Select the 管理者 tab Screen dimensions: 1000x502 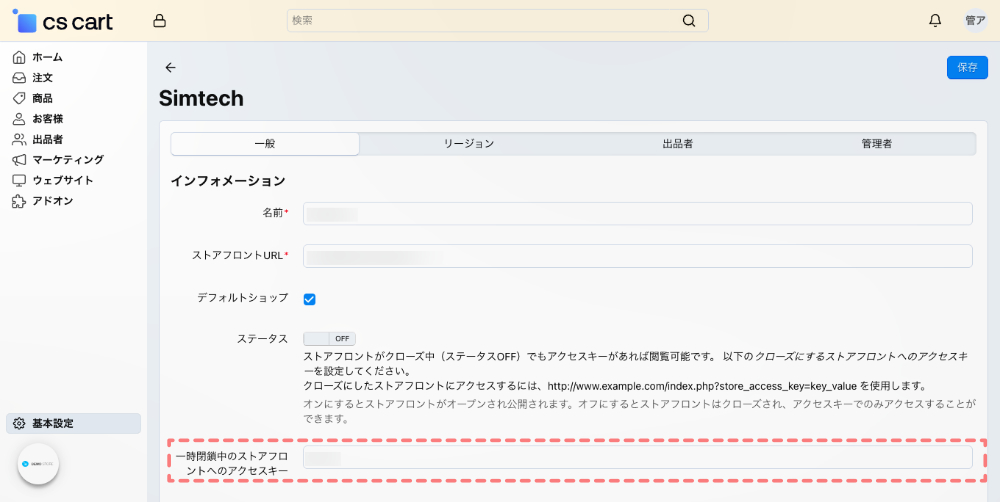click(876, 144)
